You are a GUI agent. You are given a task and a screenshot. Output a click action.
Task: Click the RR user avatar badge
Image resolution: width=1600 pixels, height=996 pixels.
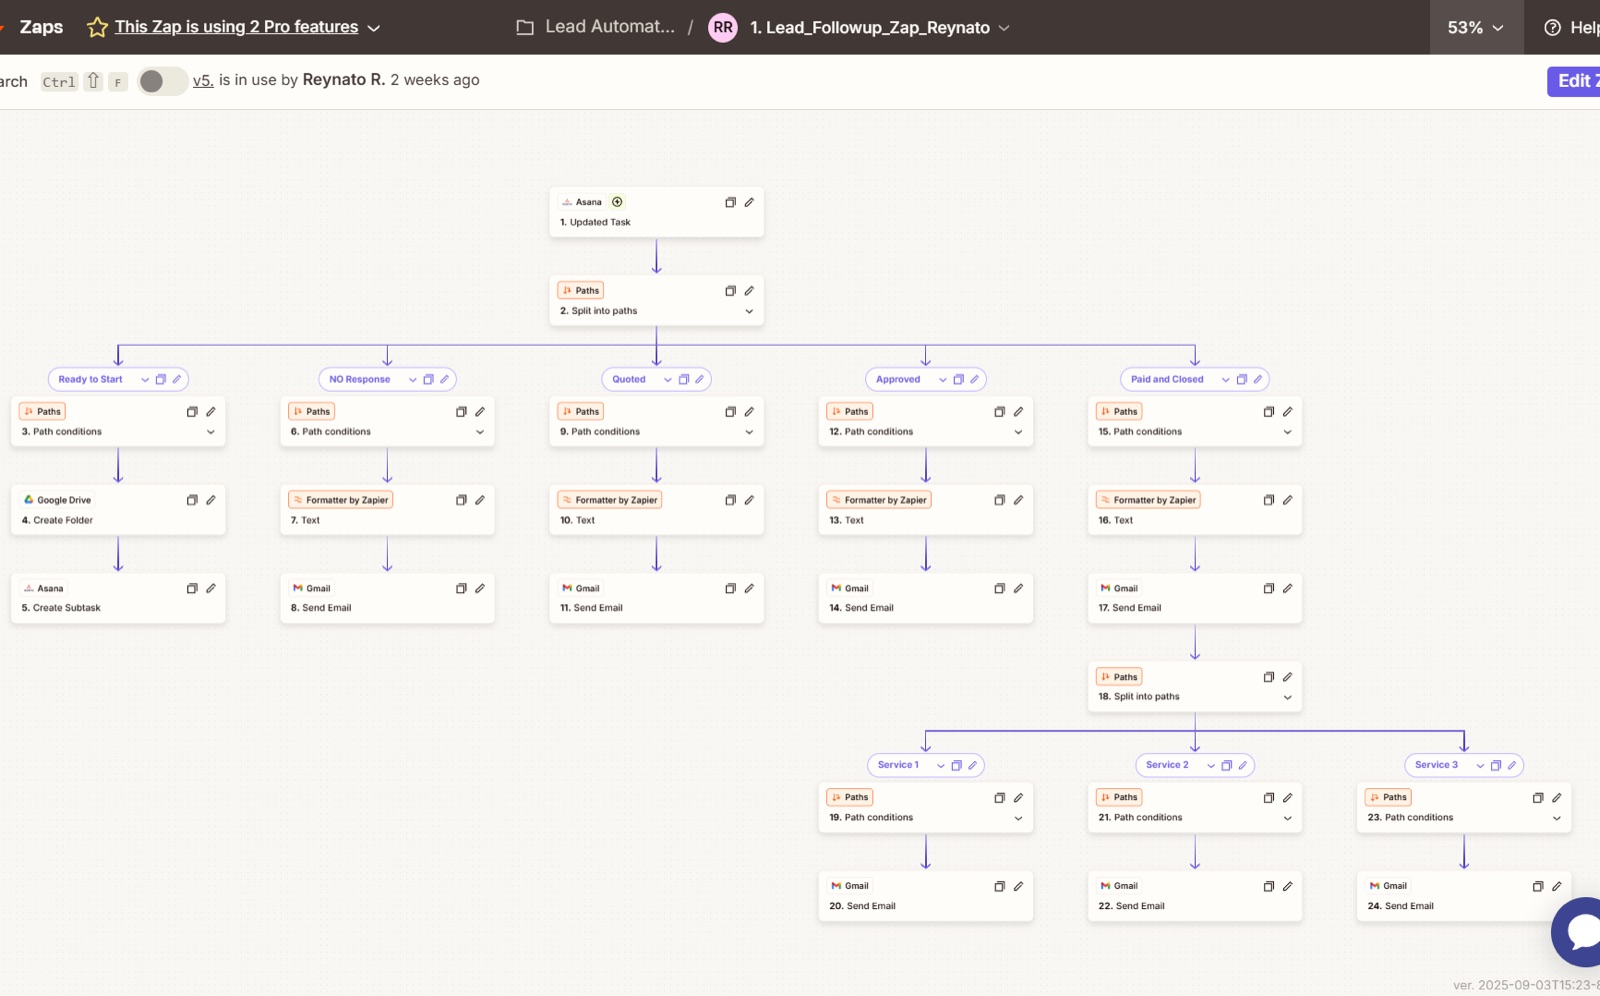[x=723, y=27]
